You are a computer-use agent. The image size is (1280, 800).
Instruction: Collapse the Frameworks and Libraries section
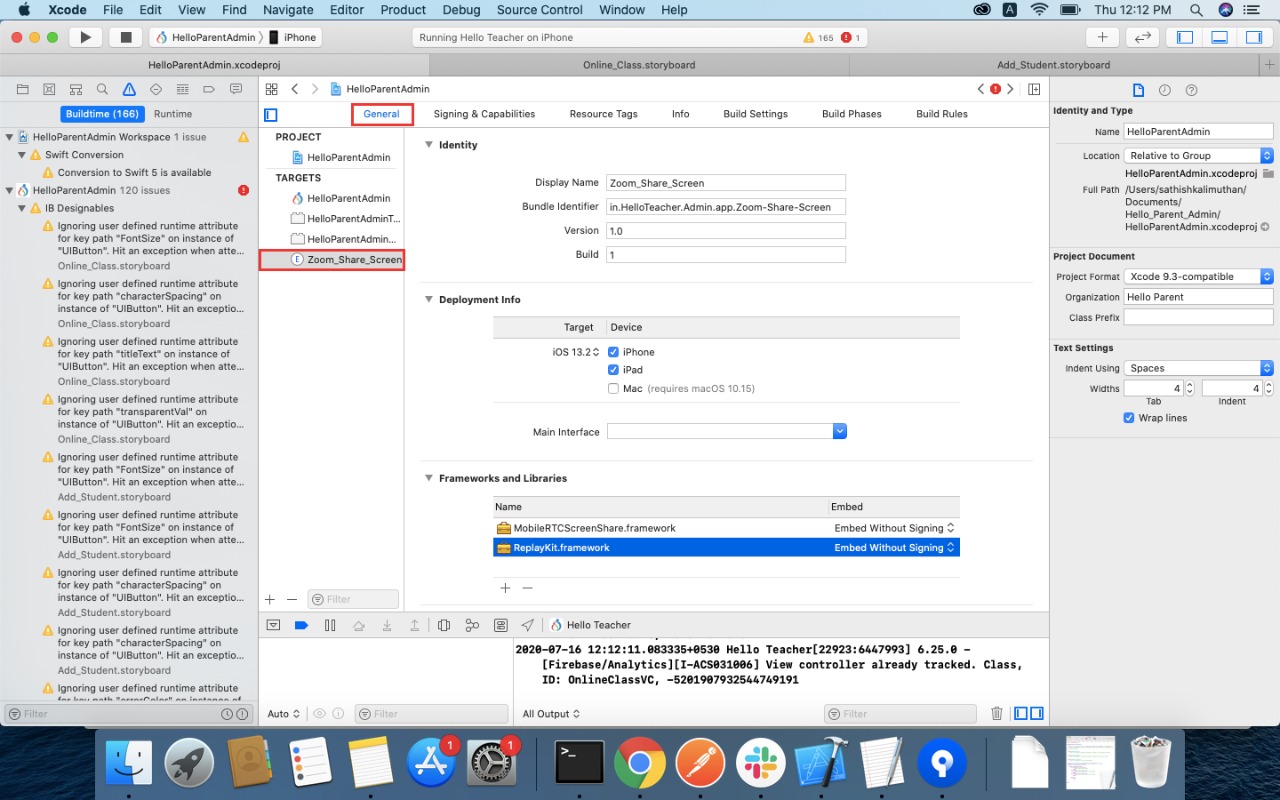(x=429, y=479)
